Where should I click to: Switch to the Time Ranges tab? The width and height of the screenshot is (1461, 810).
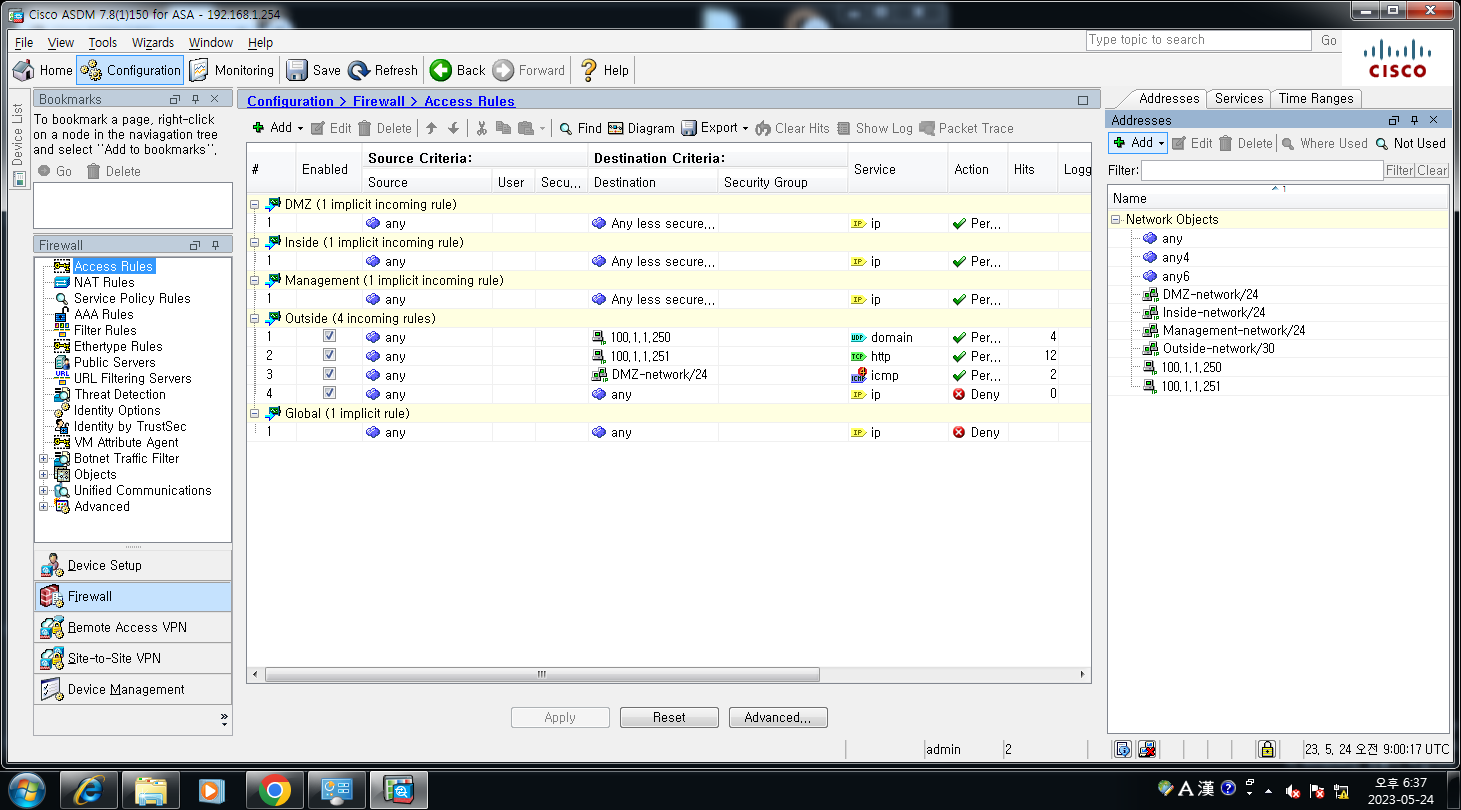click(x=1316, y=98)
